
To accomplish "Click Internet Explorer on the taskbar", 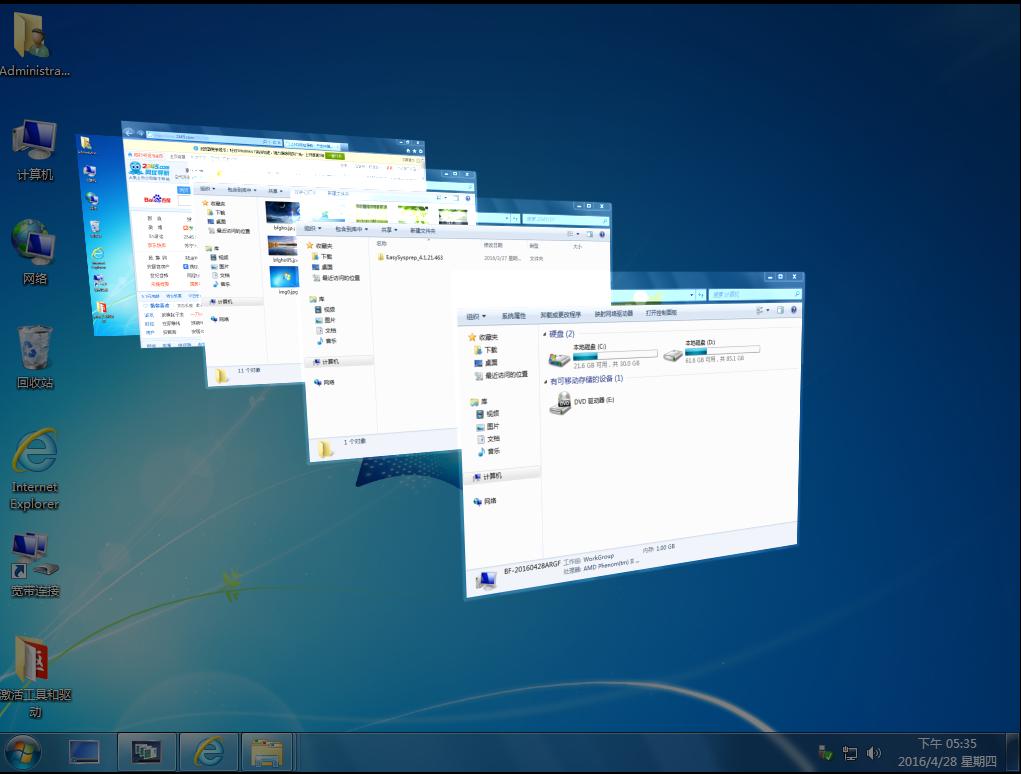I will click(209, 753).
